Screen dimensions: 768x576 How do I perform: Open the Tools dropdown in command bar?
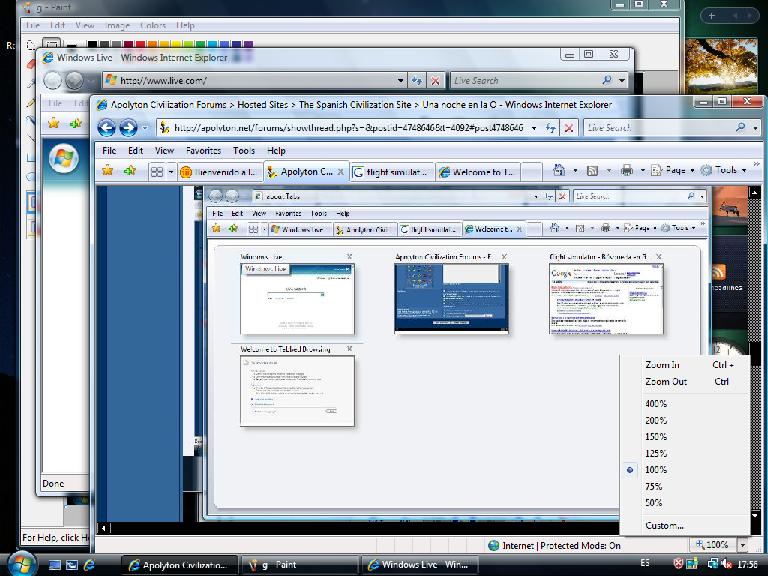(x=724, y=171)
